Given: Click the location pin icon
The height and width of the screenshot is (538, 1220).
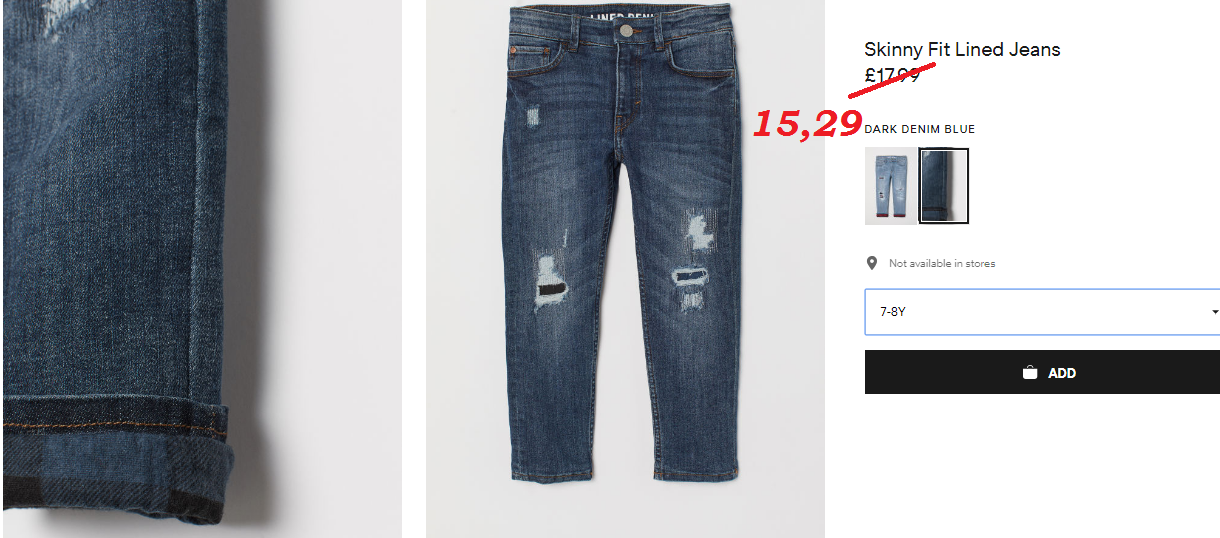Looking at the screenshot, I should point(872,263).
